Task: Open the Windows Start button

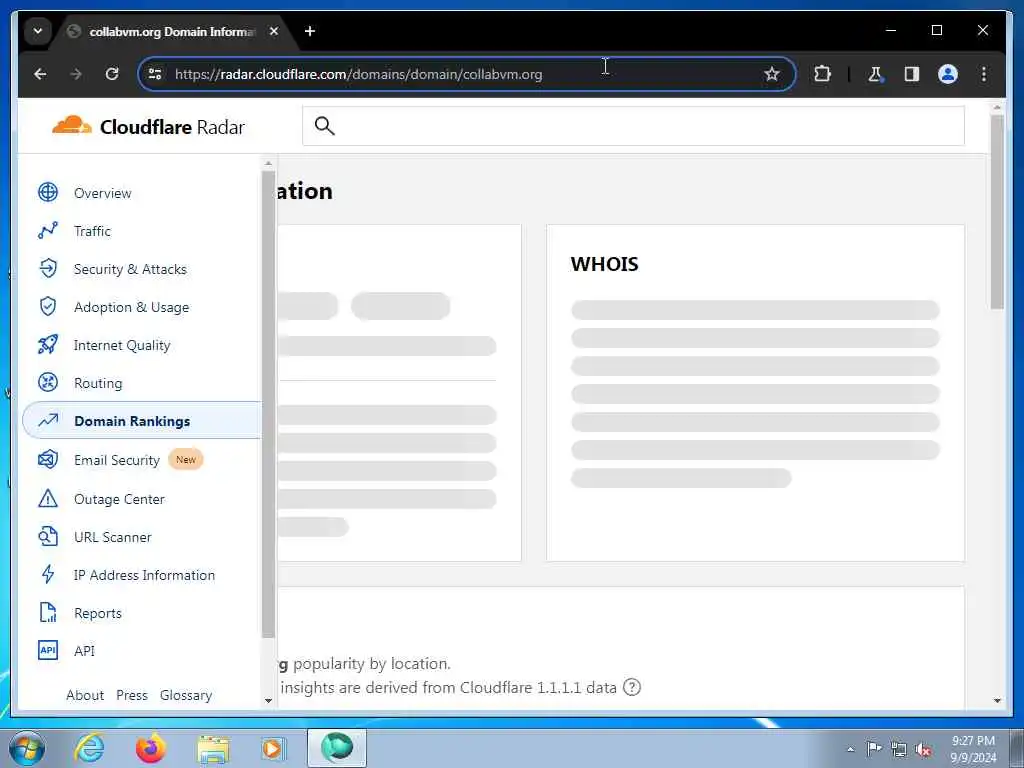Action: tap(27, 748)
